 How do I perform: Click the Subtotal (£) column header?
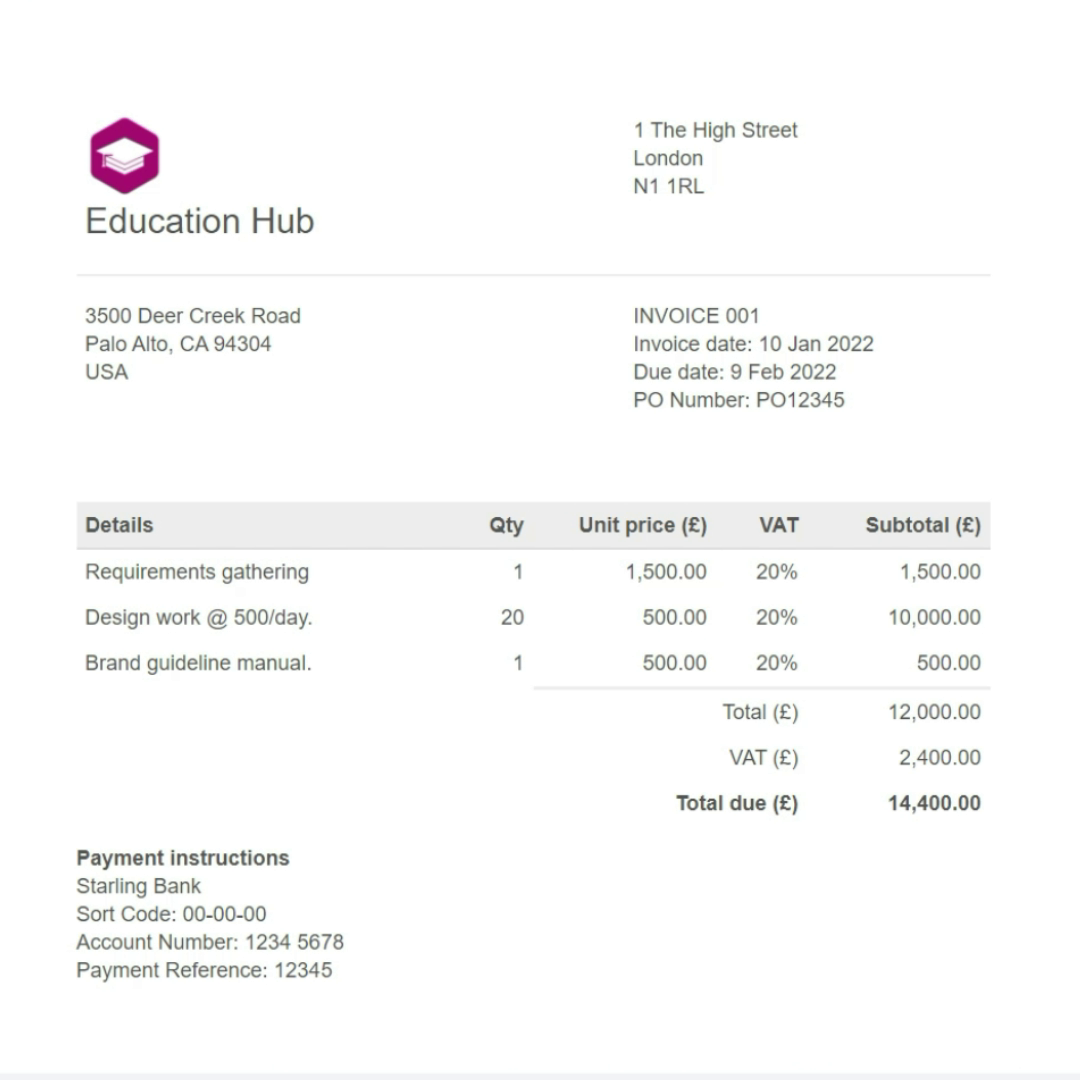point(922,525)
